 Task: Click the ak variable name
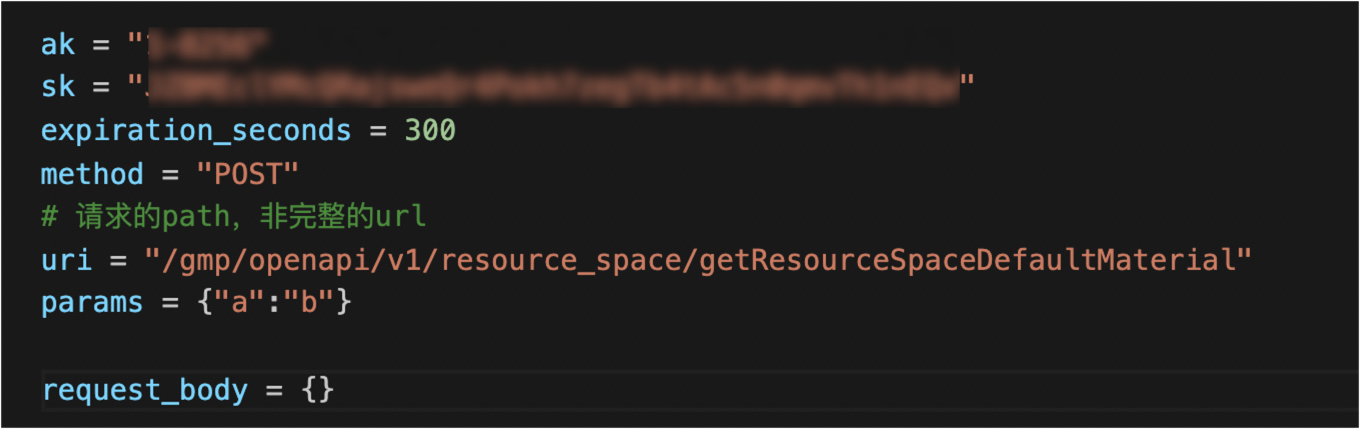[58, 45]
